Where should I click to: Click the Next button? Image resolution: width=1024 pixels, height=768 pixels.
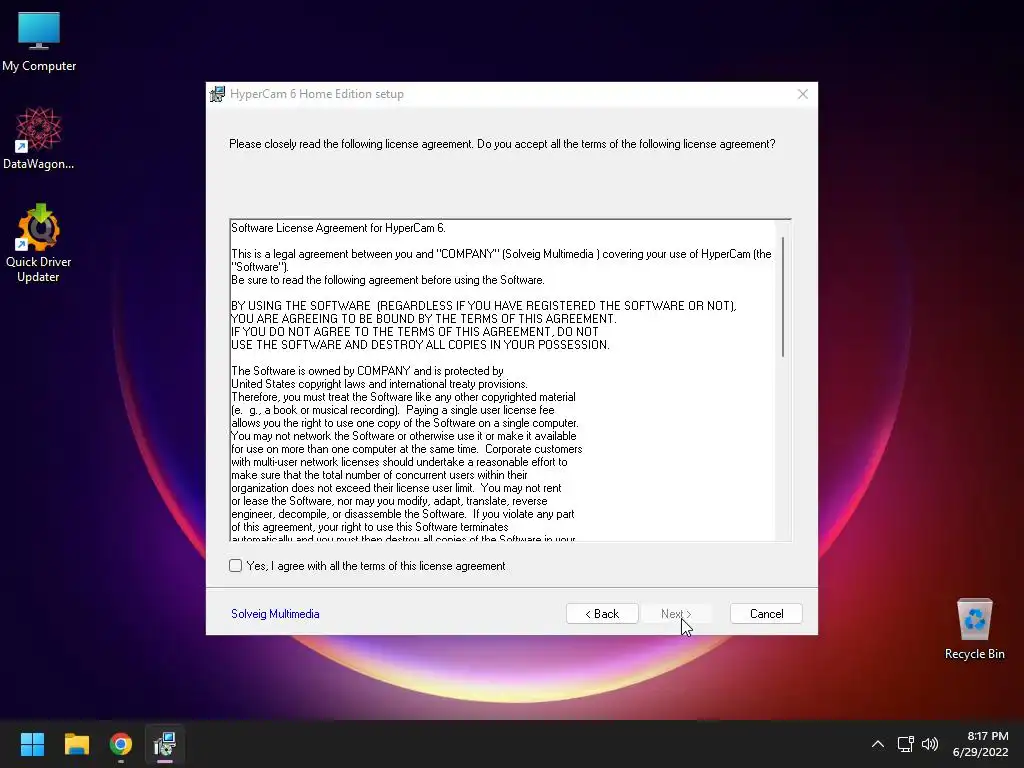coord(676,614)
